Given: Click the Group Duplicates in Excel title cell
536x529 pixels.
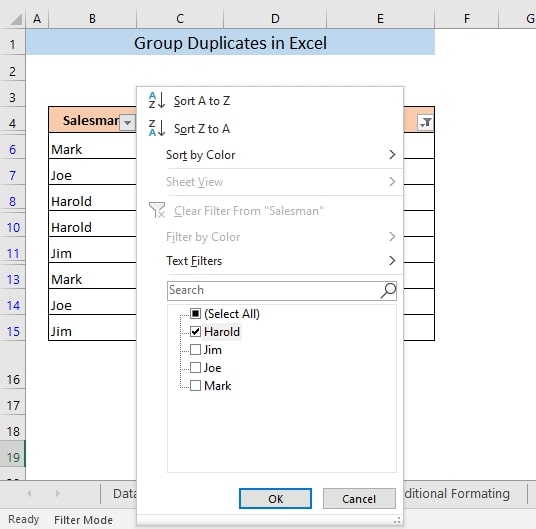Looking at the screenshot, I should 230,42.
